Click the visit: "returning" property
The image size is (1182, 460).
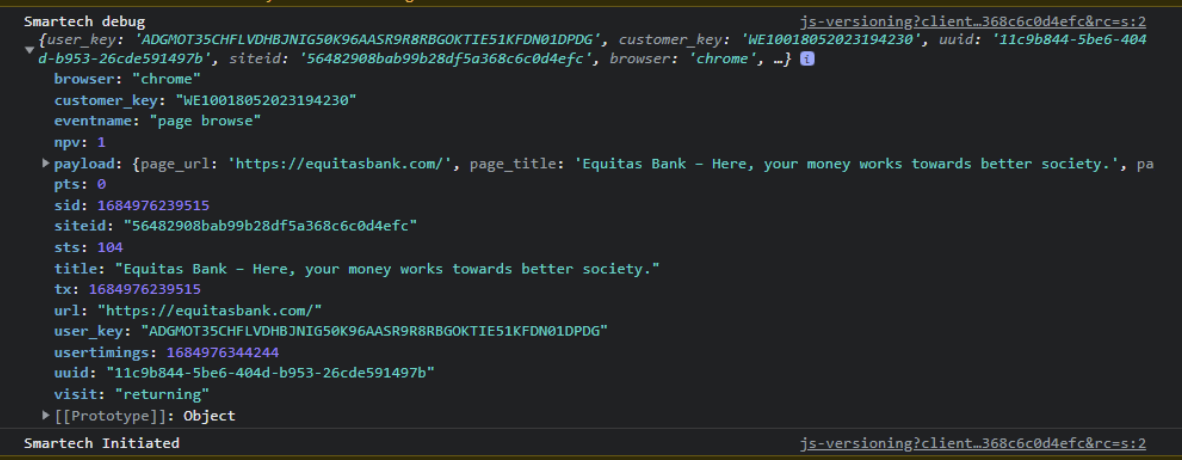tap(131, 394)
